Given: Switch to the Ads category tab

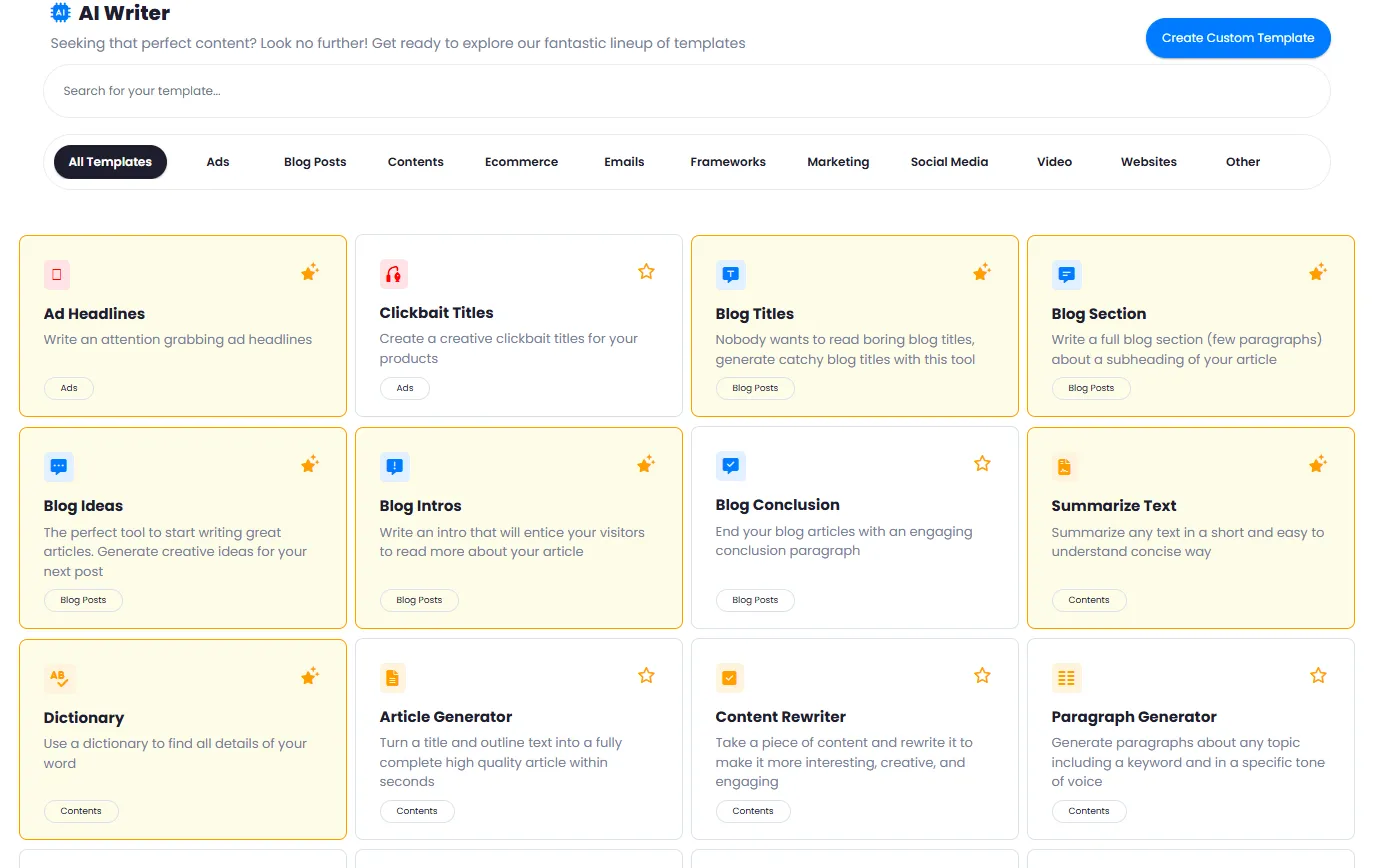Looking at the screenshot, I should tap(218, 162).
